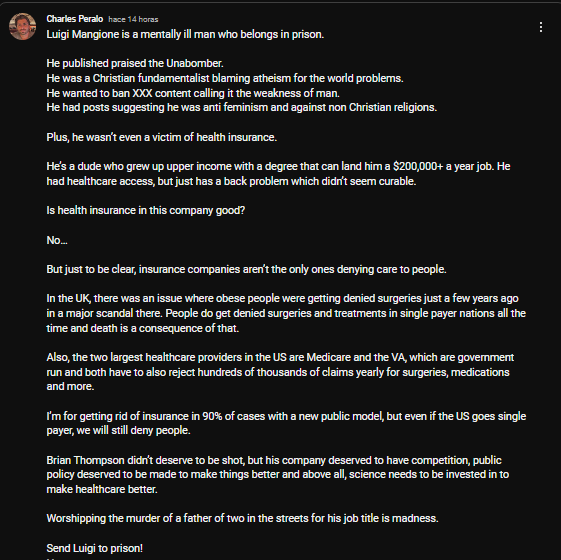
Task: Click the 'Worshipping the murder' sentence
Action: [243, 518]
